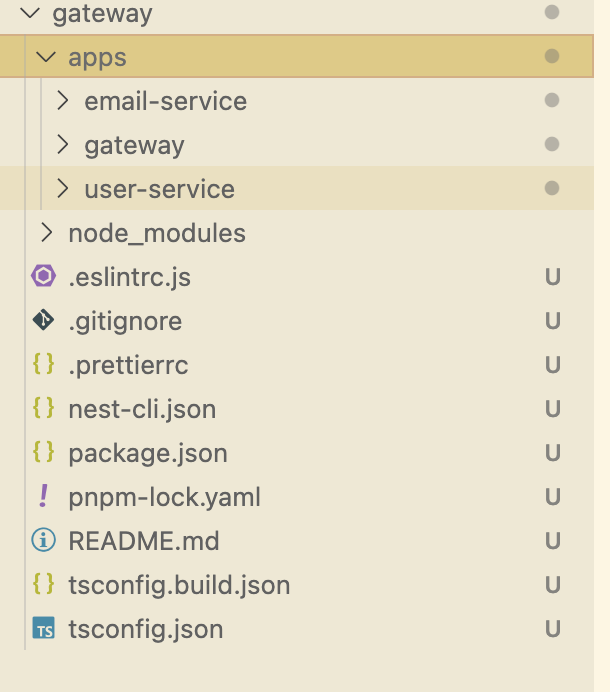This screenshot has height=692, width=610.
Task: Collapse the apps folder chevron
Action: click(x=45, y=57)
